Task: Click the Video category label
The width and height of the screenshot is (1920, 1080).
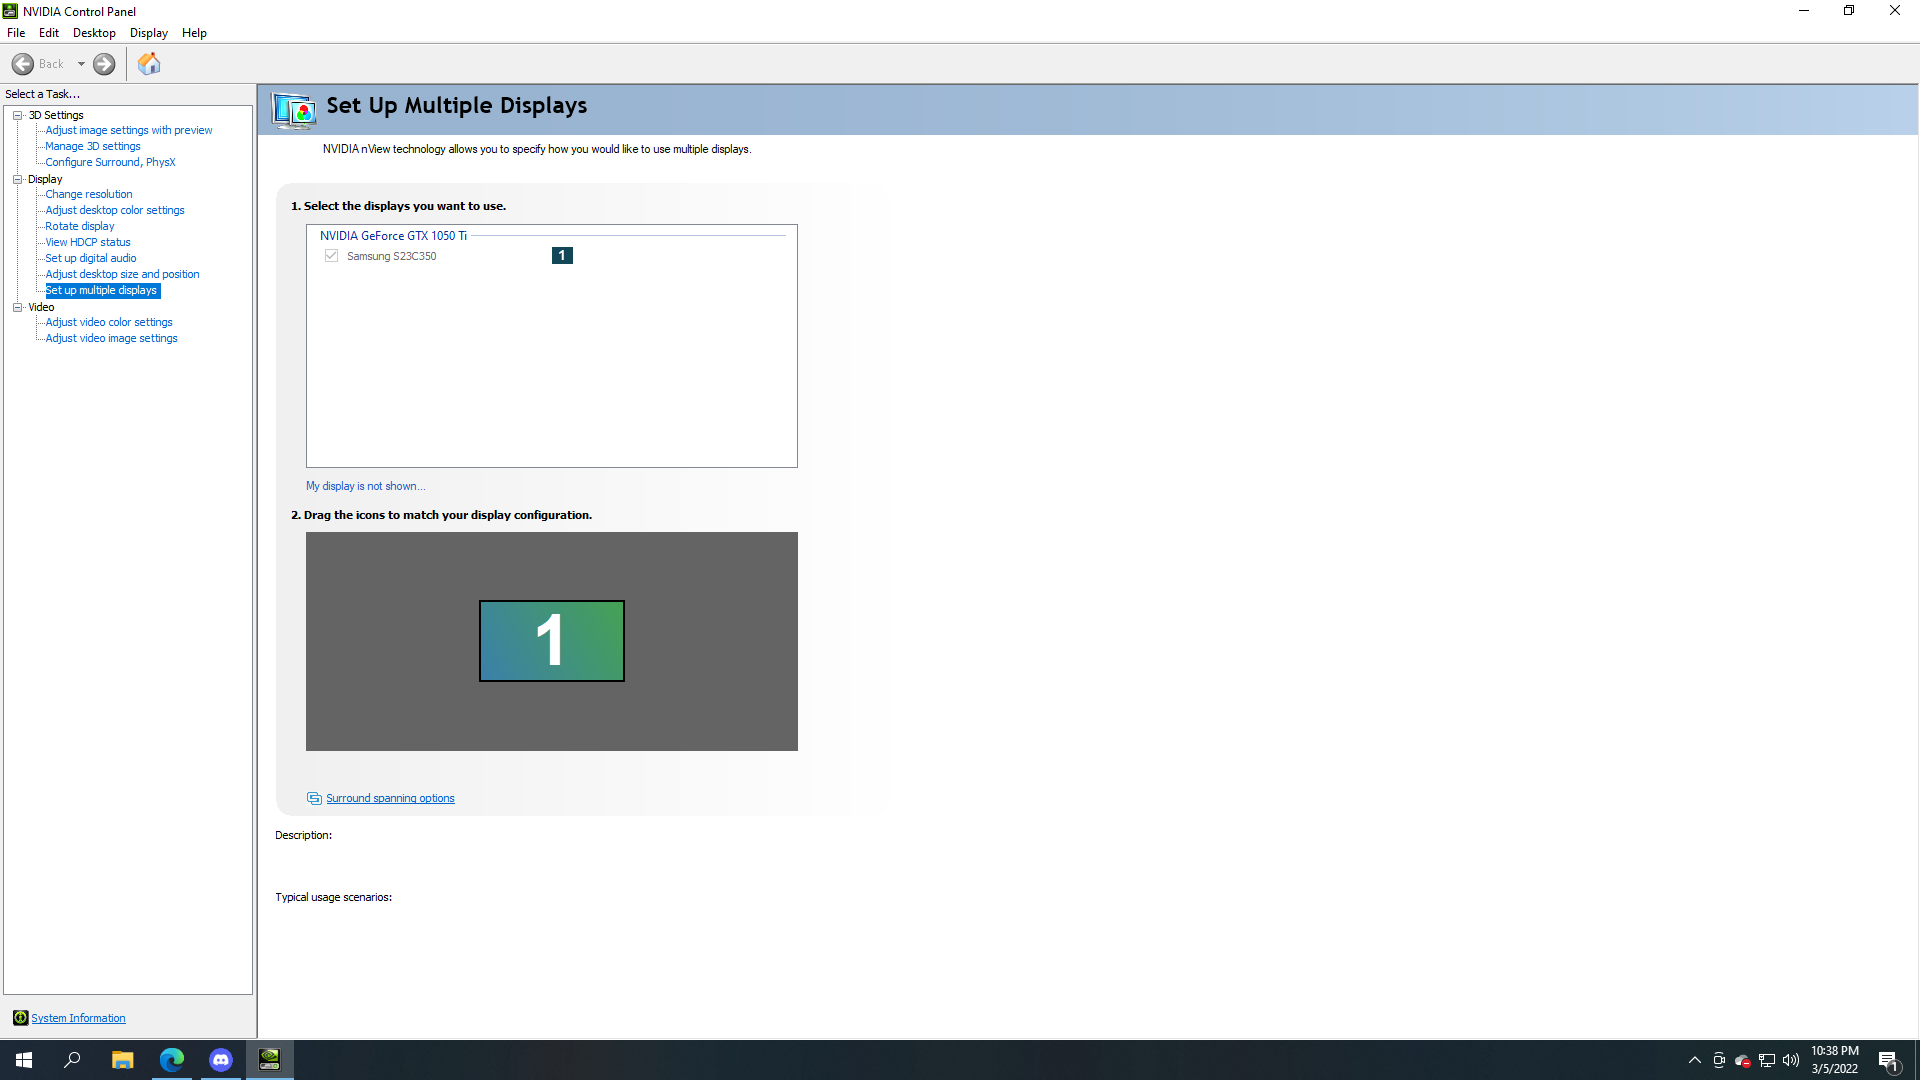Action: pyautogui.click(x=41, y=307)
